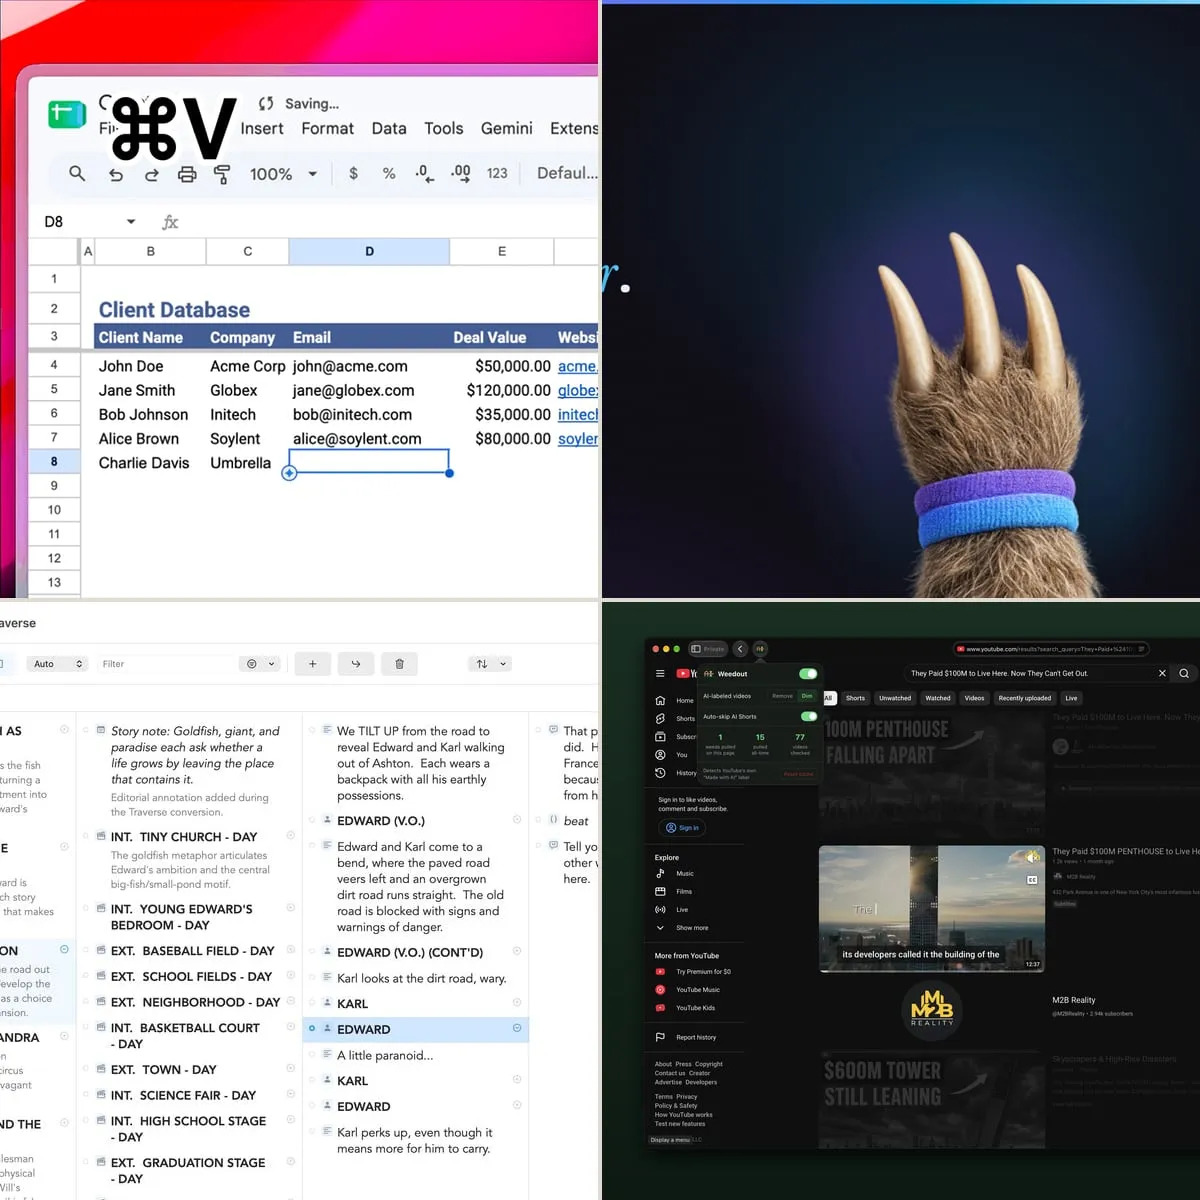Choose Dim for AI-labeled videos

tap(807, 696)
